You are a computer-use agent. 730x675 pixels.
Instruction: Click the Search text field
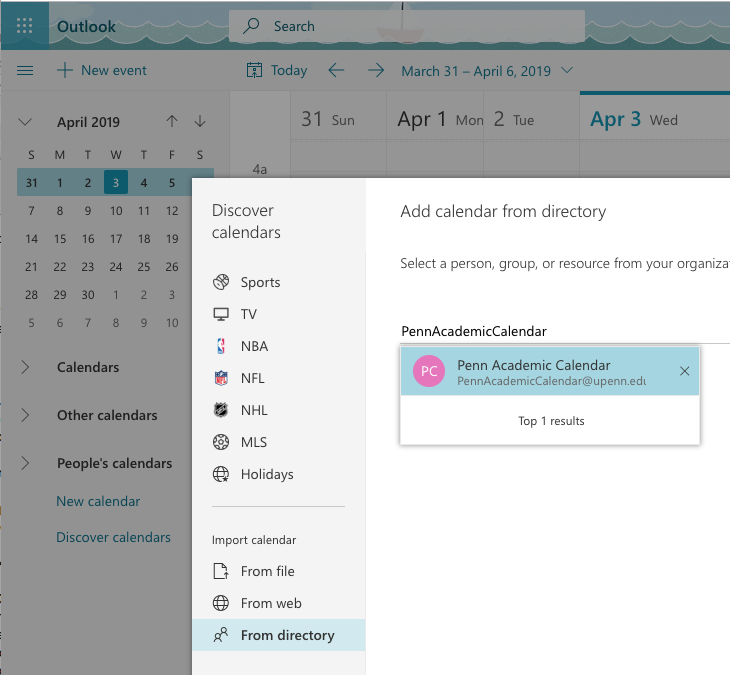407,26
